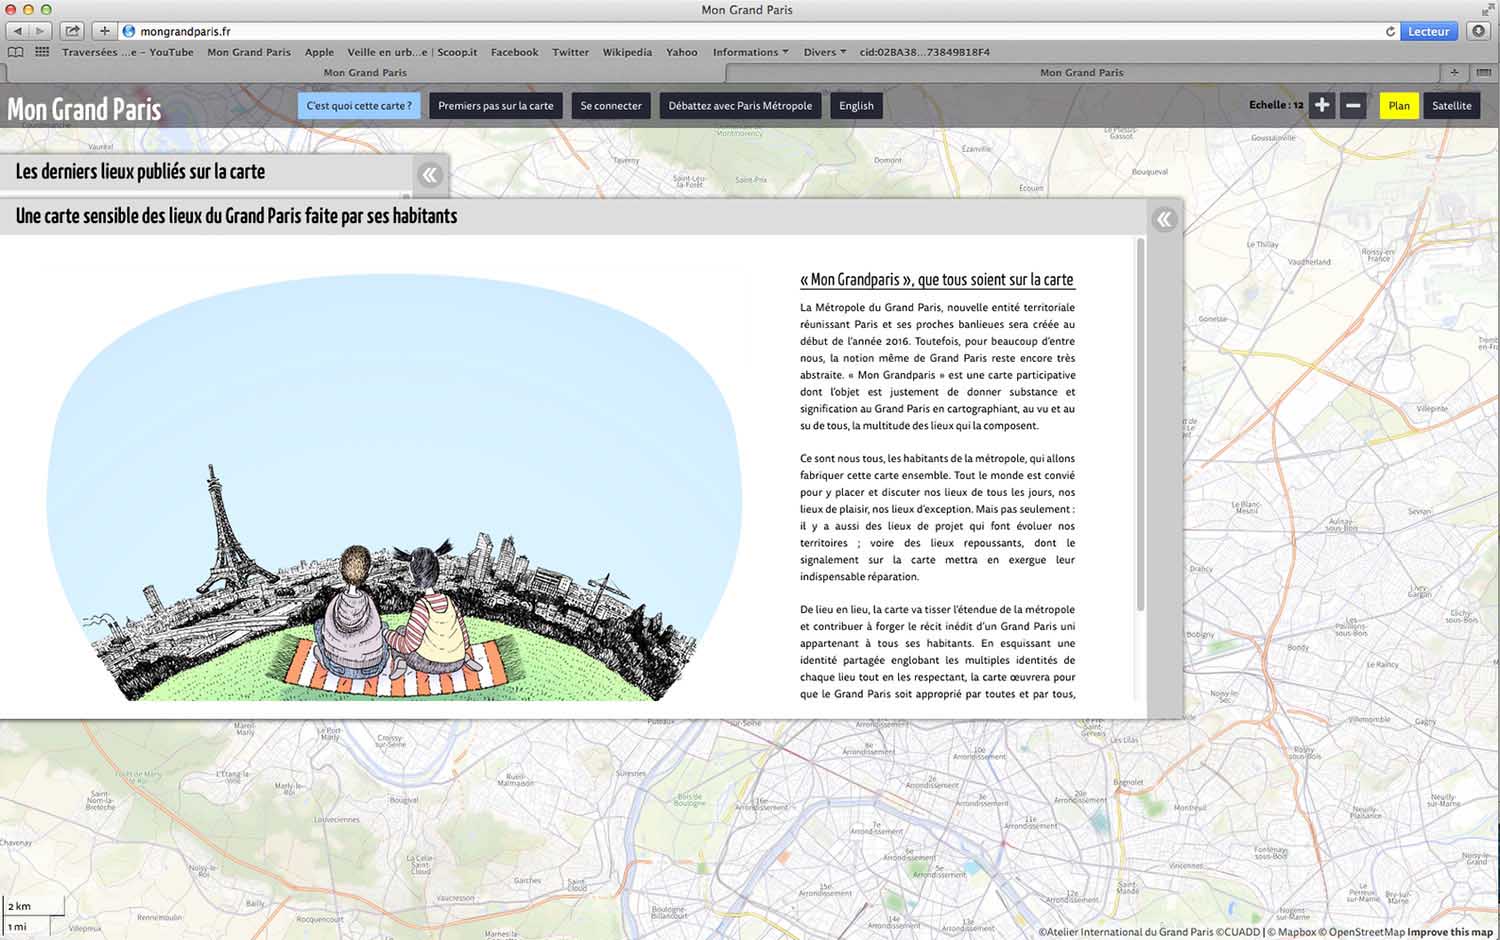Switch to the second Mon Grand Paris tab
The height and width of the screenshot is (940, 1500).
pyautogui.click(x=1081, y=72)
